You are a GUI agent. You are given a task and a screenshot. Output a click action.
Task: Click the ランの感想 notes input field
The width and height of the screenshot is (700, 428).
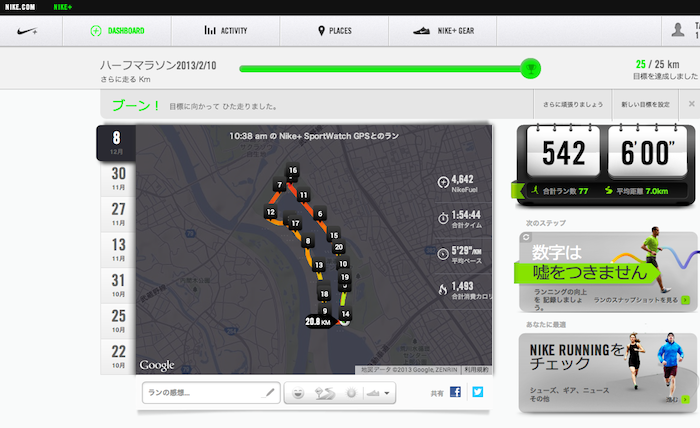[x=211, y=393]
